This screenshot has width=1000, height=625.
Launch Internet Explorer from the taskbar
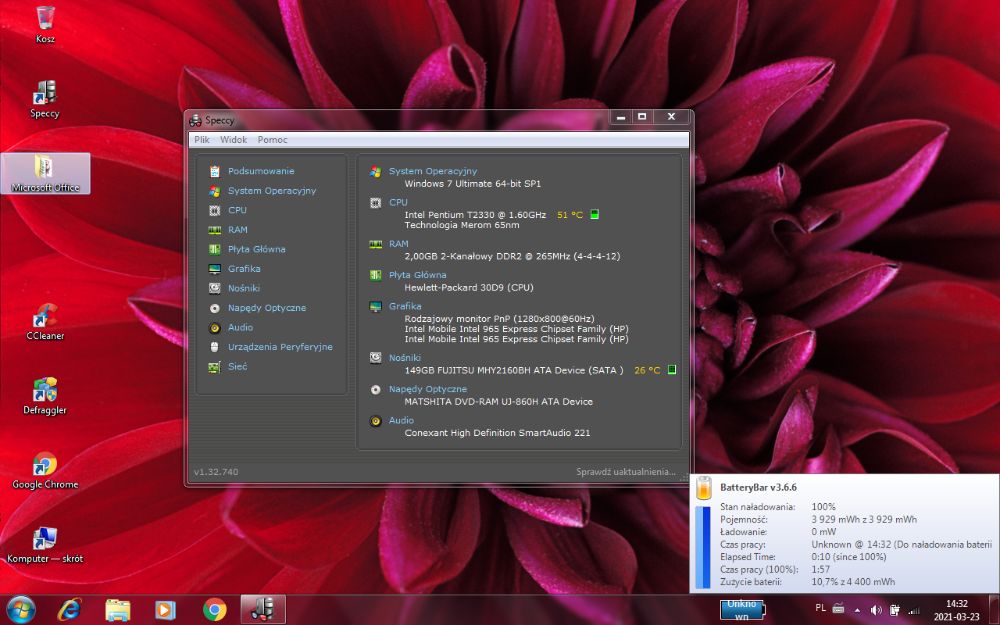coord(69,610)
